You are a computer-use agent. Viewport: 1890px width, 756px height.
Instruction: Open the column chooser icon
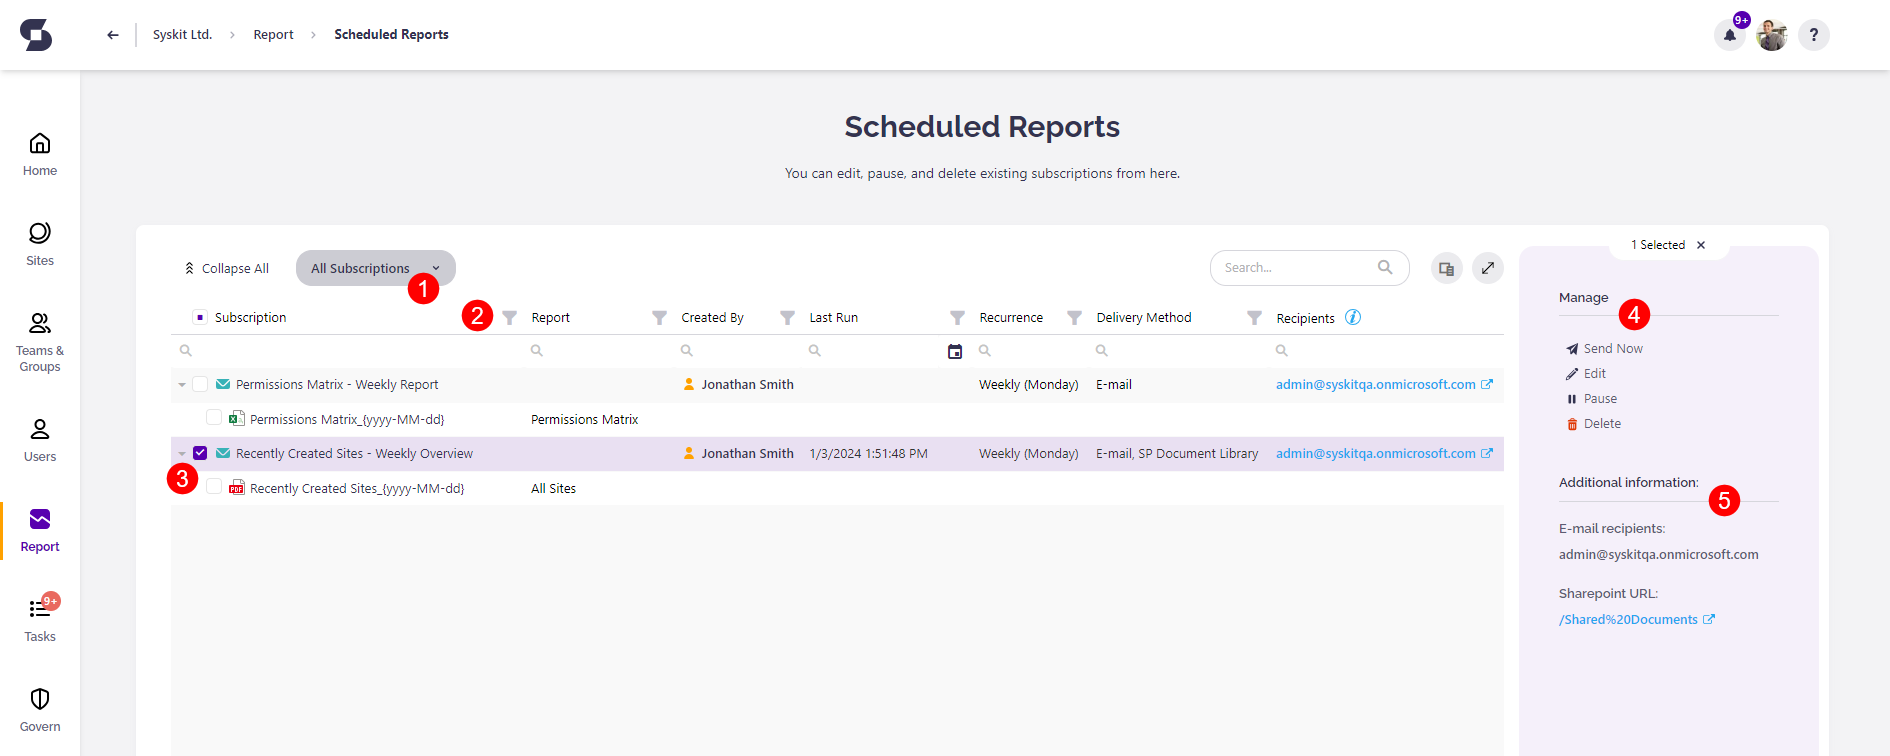pyautogui.click(x=1447, y=268)
